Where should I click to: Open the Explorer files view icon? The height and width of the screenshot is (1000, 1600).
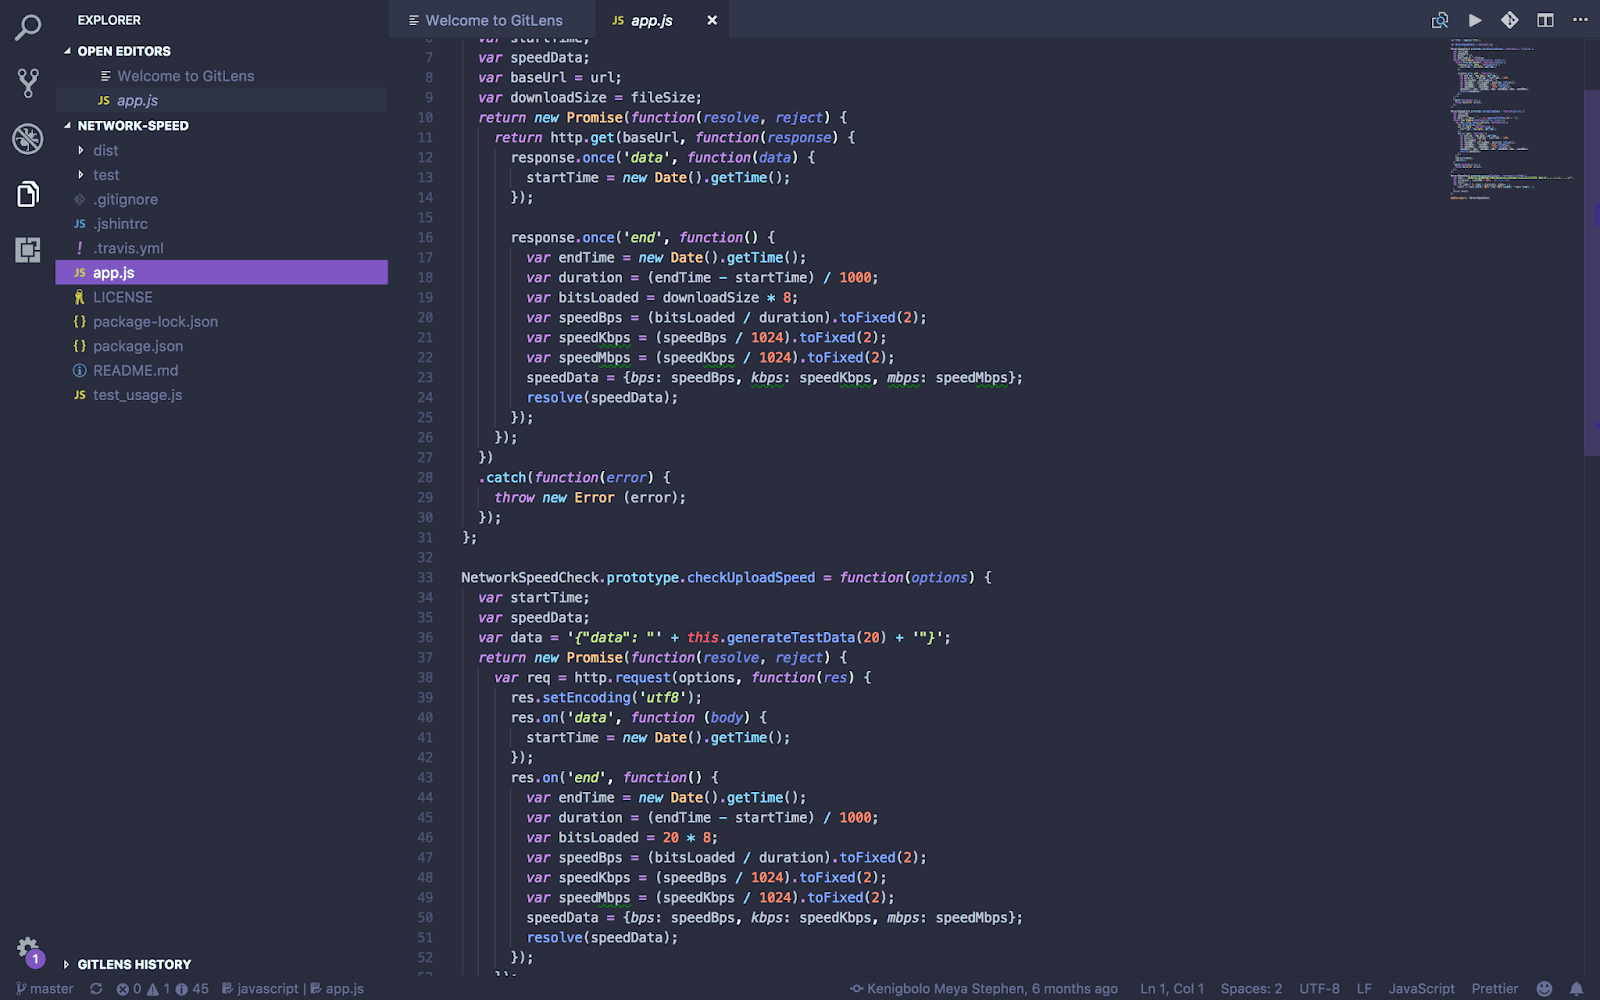tap(28, 194)
